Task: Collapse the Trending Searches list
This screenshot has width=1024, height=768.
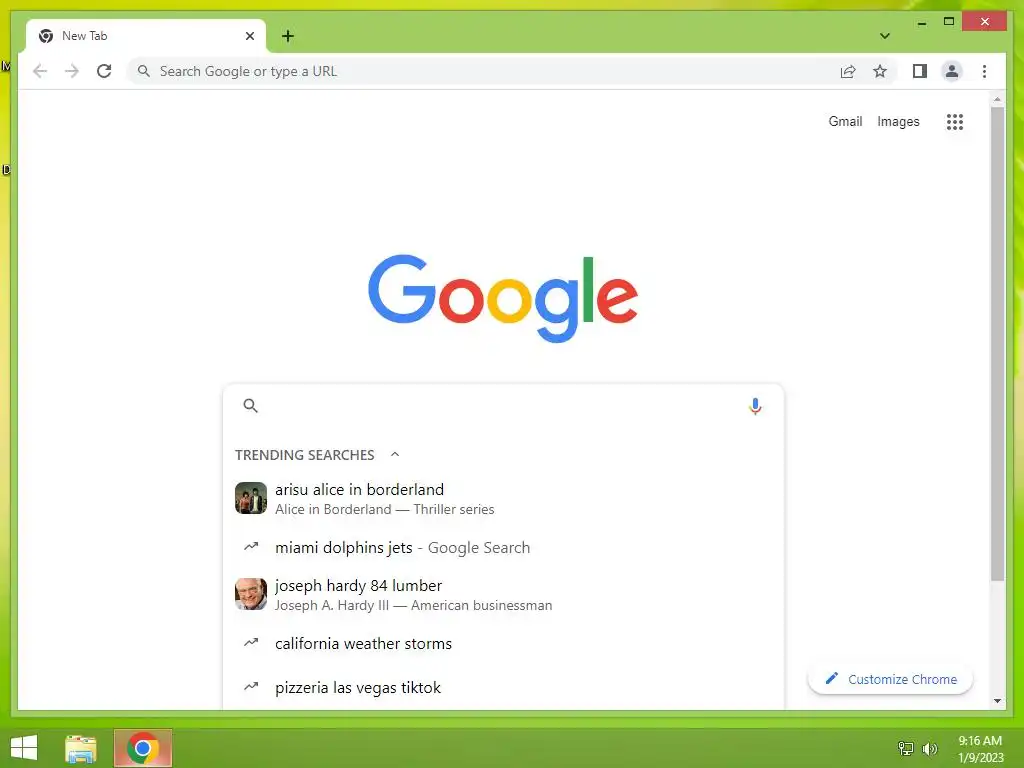Action: pyautogui.click(x=394, y=454)
